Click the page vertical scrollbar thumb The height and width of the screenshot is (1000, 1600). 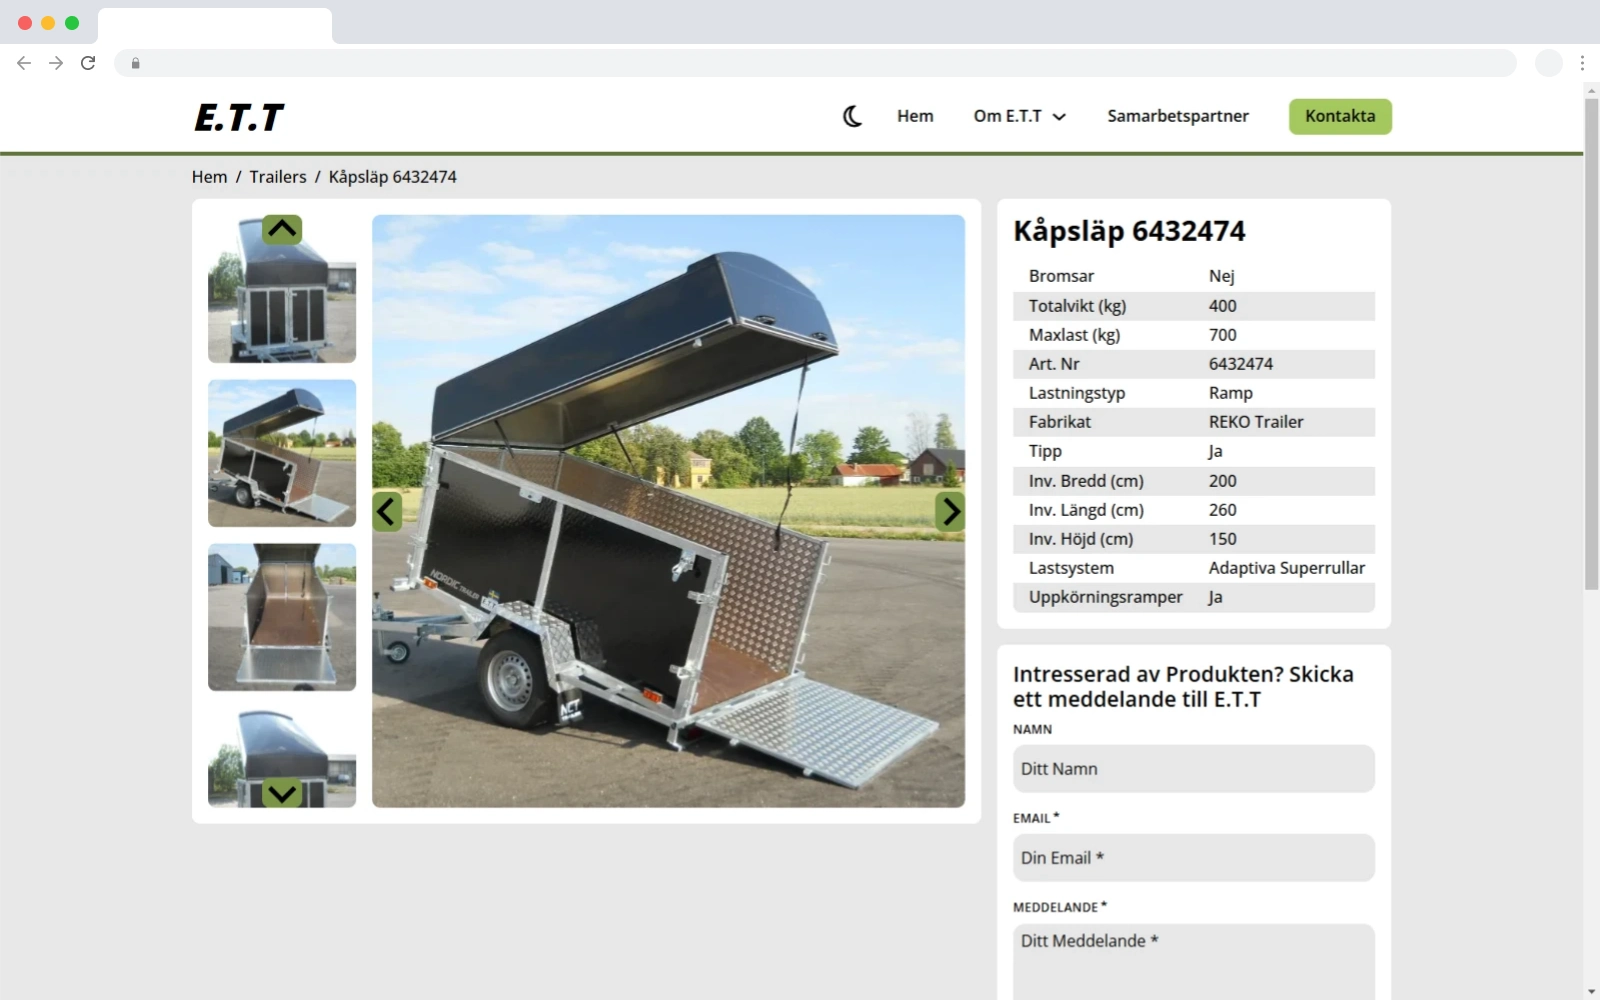[1591, 343]
